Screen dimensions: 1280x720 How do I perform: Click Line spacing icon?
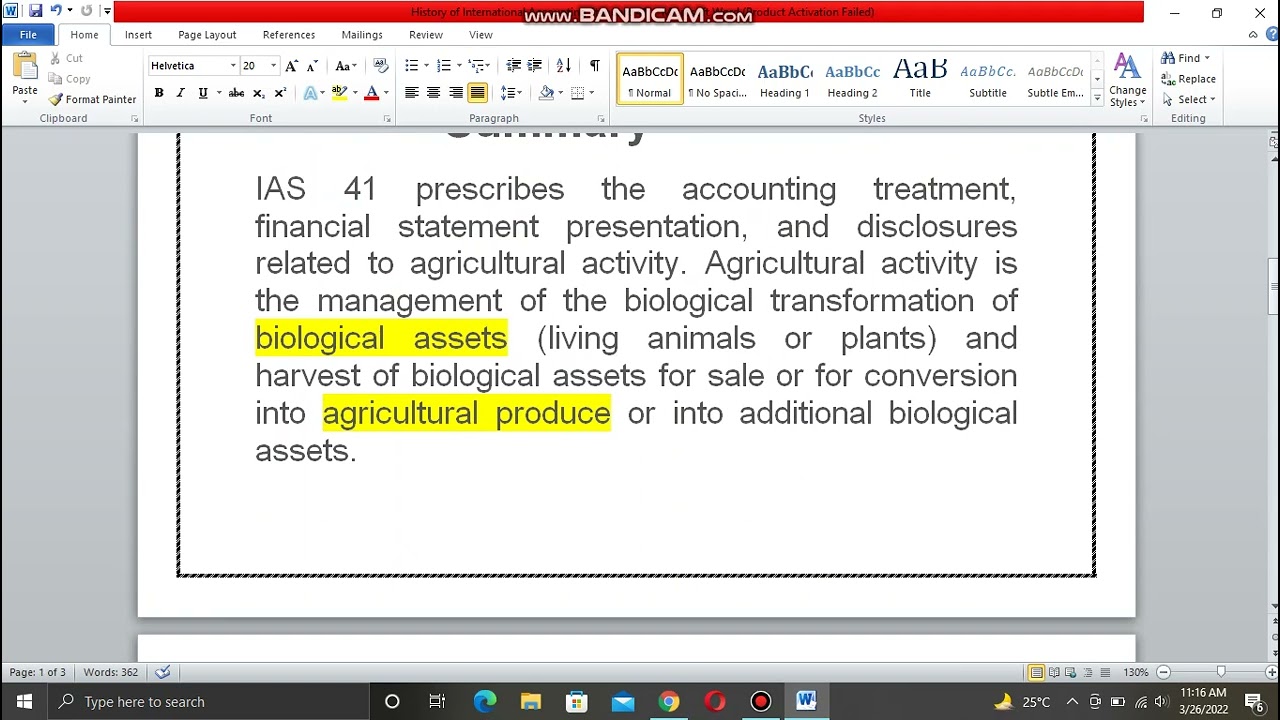pyautogui.click(x=508, y=93)
